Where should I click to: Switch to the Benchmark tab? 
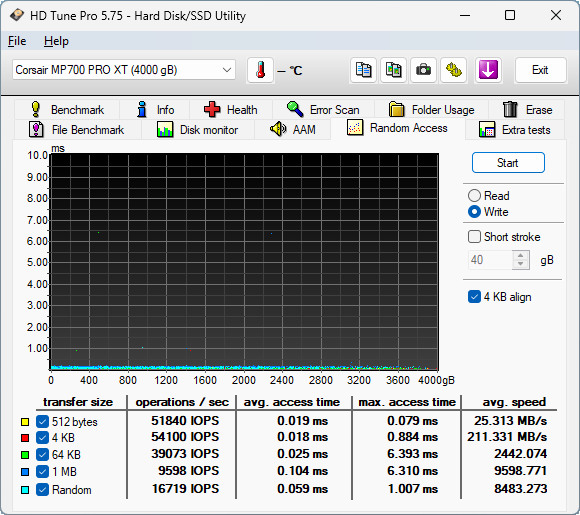pyautogui.click(x=67, y=110)
